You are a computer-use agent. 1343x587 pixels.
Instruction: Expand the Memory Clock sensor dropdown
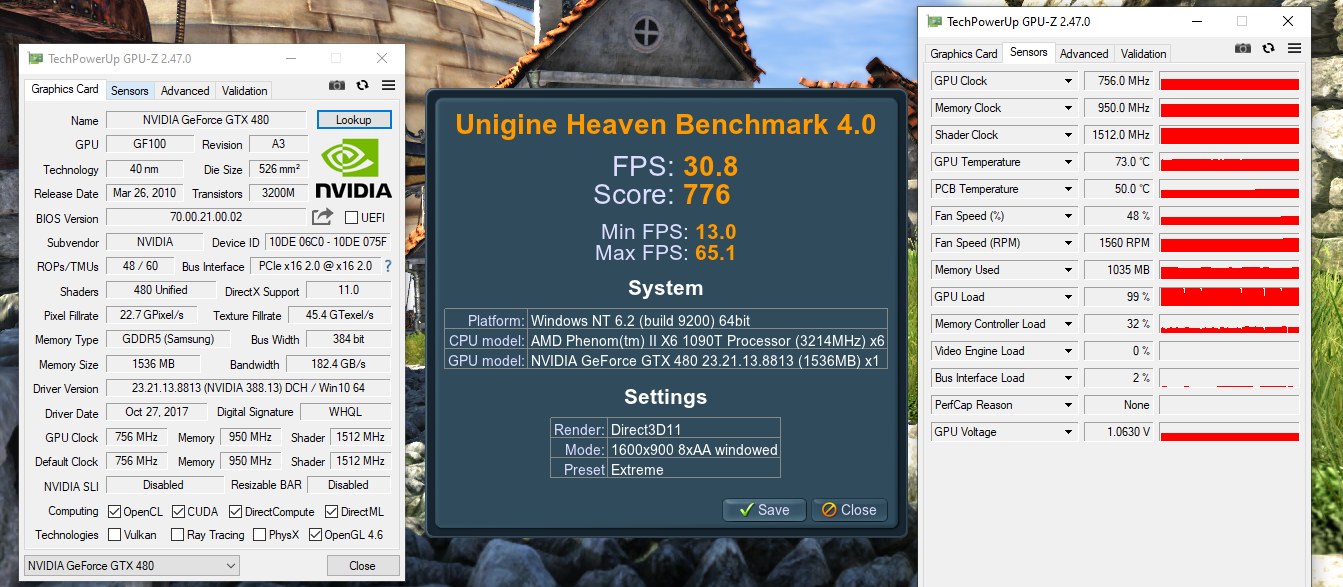(1068, 108)
